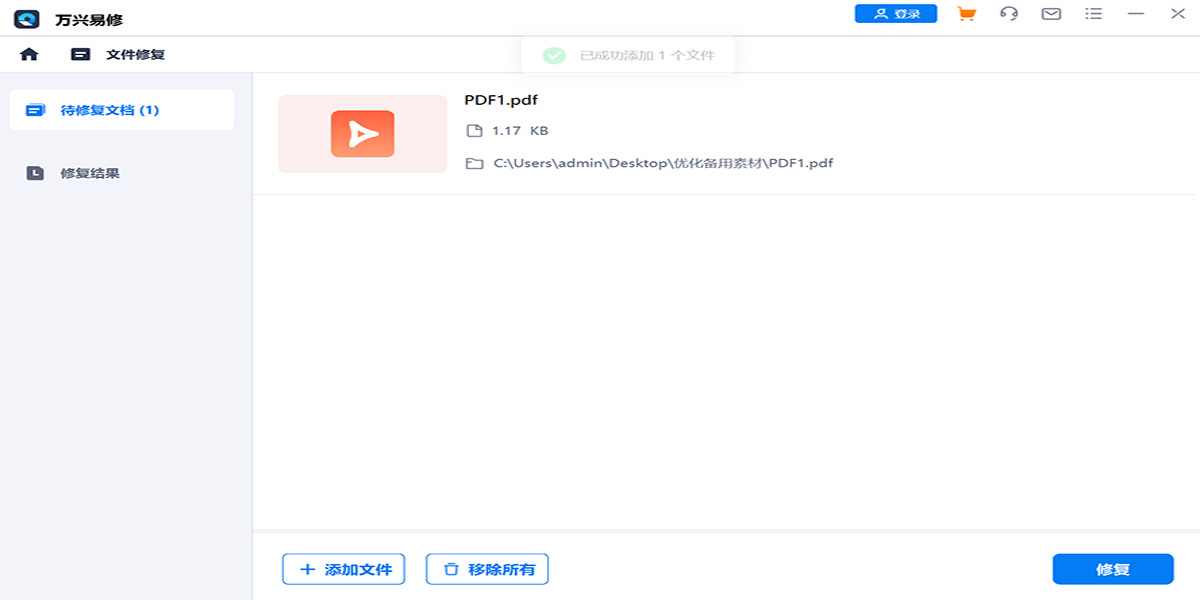Image resolution: width=1200 pixels, height=600 pixels.
Task: Click the 移除所有 button
Action: (x=487, y=569)
